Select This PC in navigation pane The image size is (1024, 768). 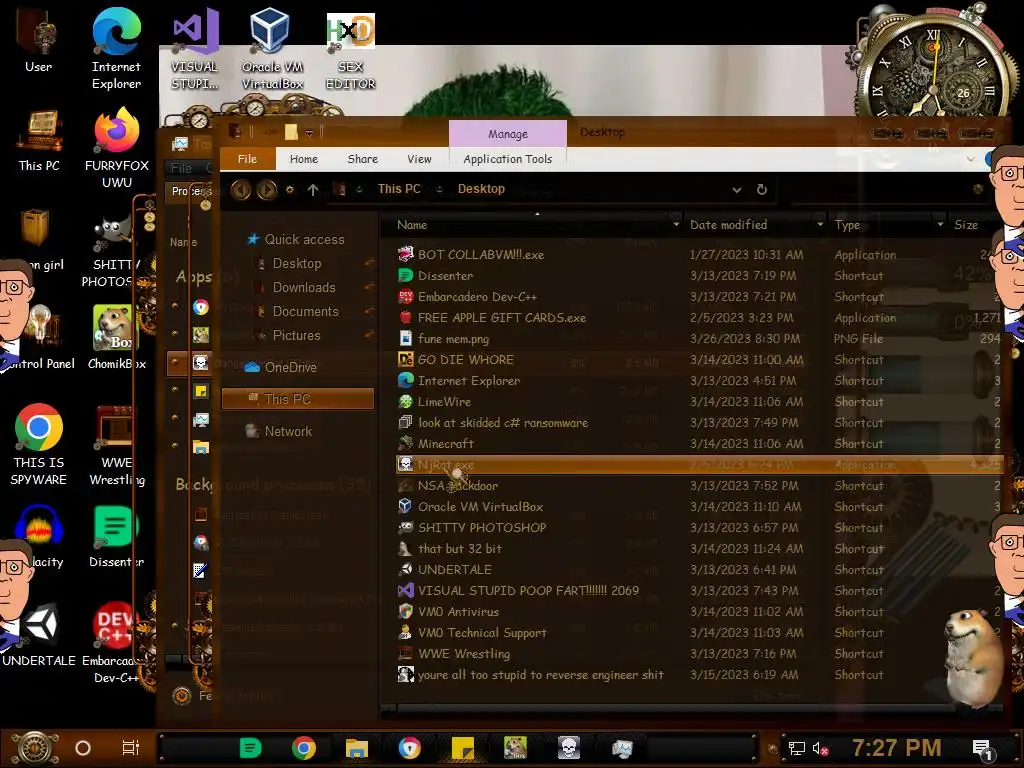[298, 399]
